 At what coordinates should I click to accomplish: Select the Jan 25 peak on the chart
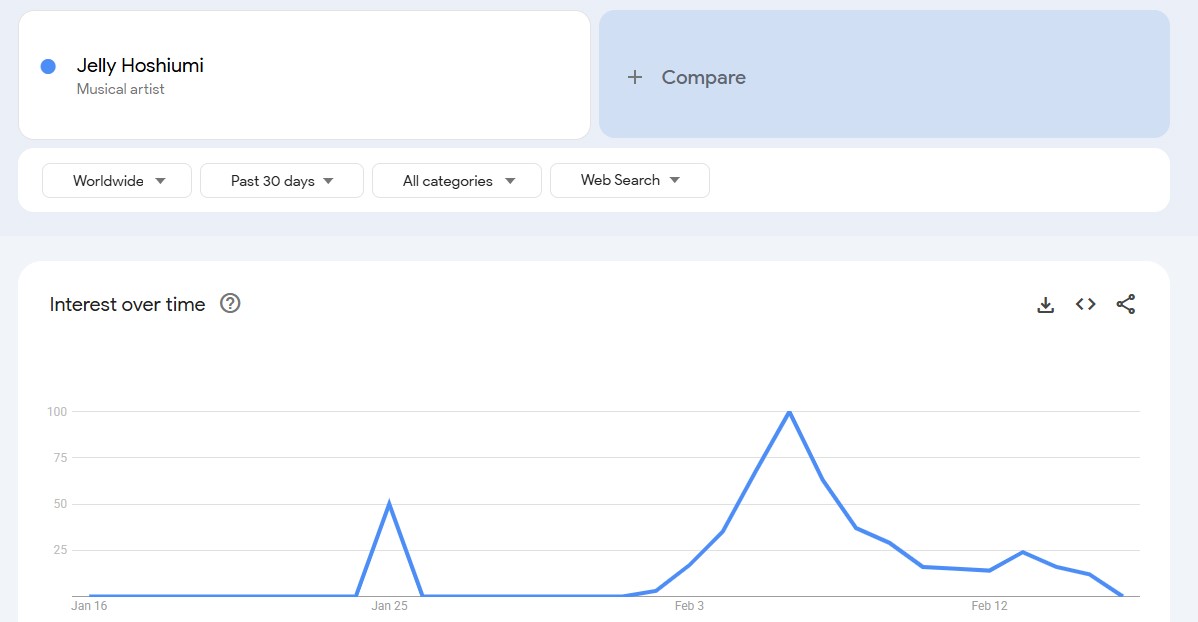pos(390,504)
